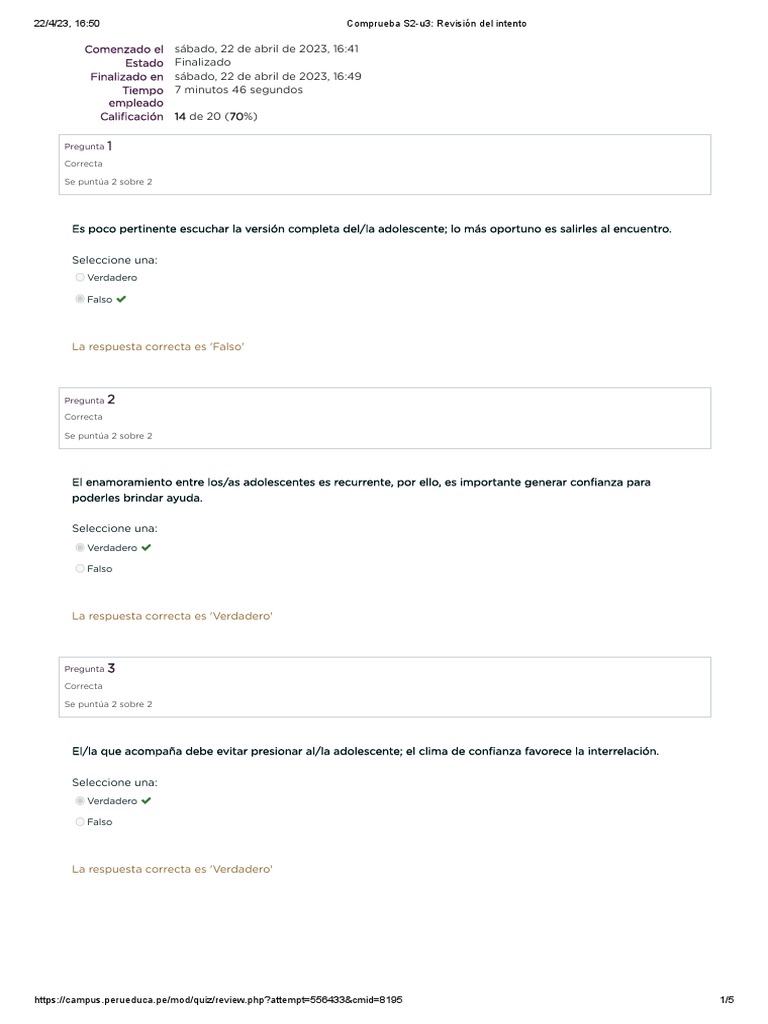Click the Pregunta 3 header label

coord(89,668)
